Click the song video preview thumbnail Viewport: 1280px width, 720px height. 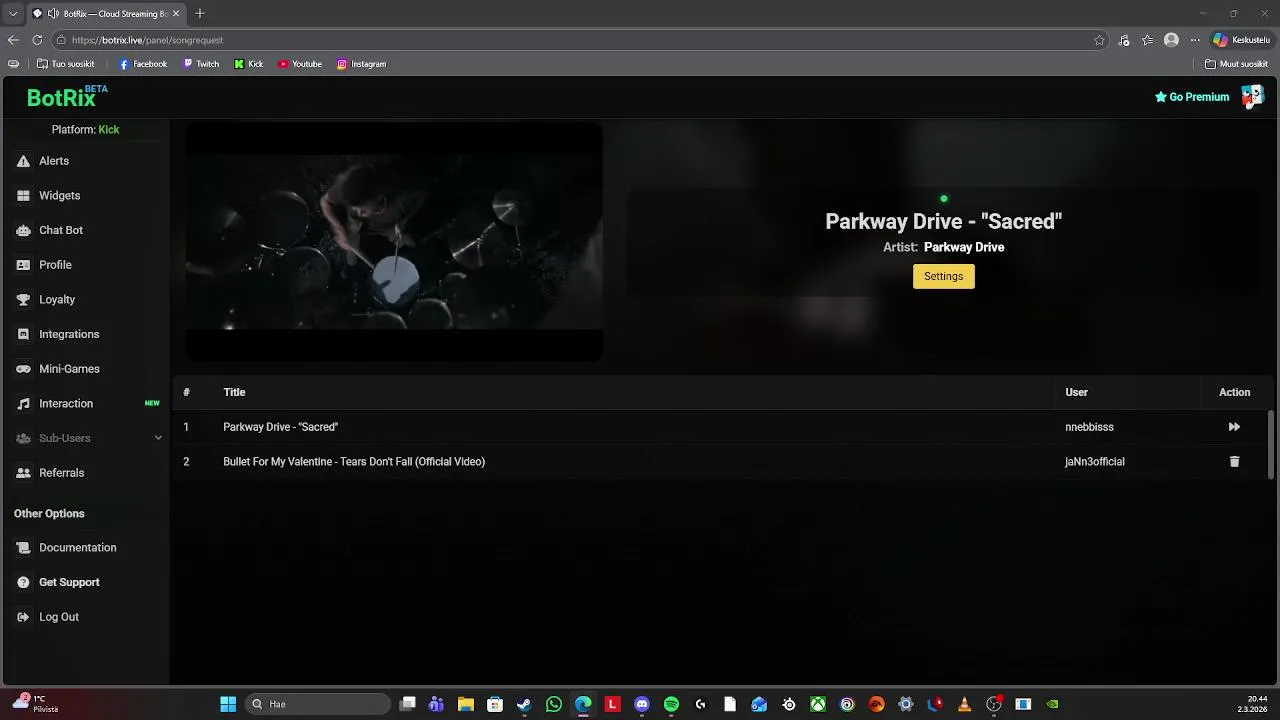click(x=394, y=241)
